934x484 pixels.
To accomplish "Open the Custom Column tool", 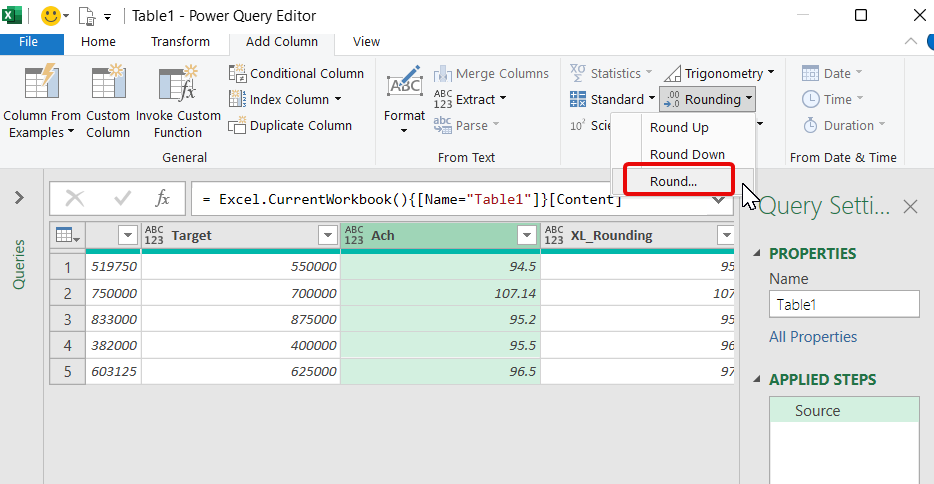I will click(x=108, y=84).
